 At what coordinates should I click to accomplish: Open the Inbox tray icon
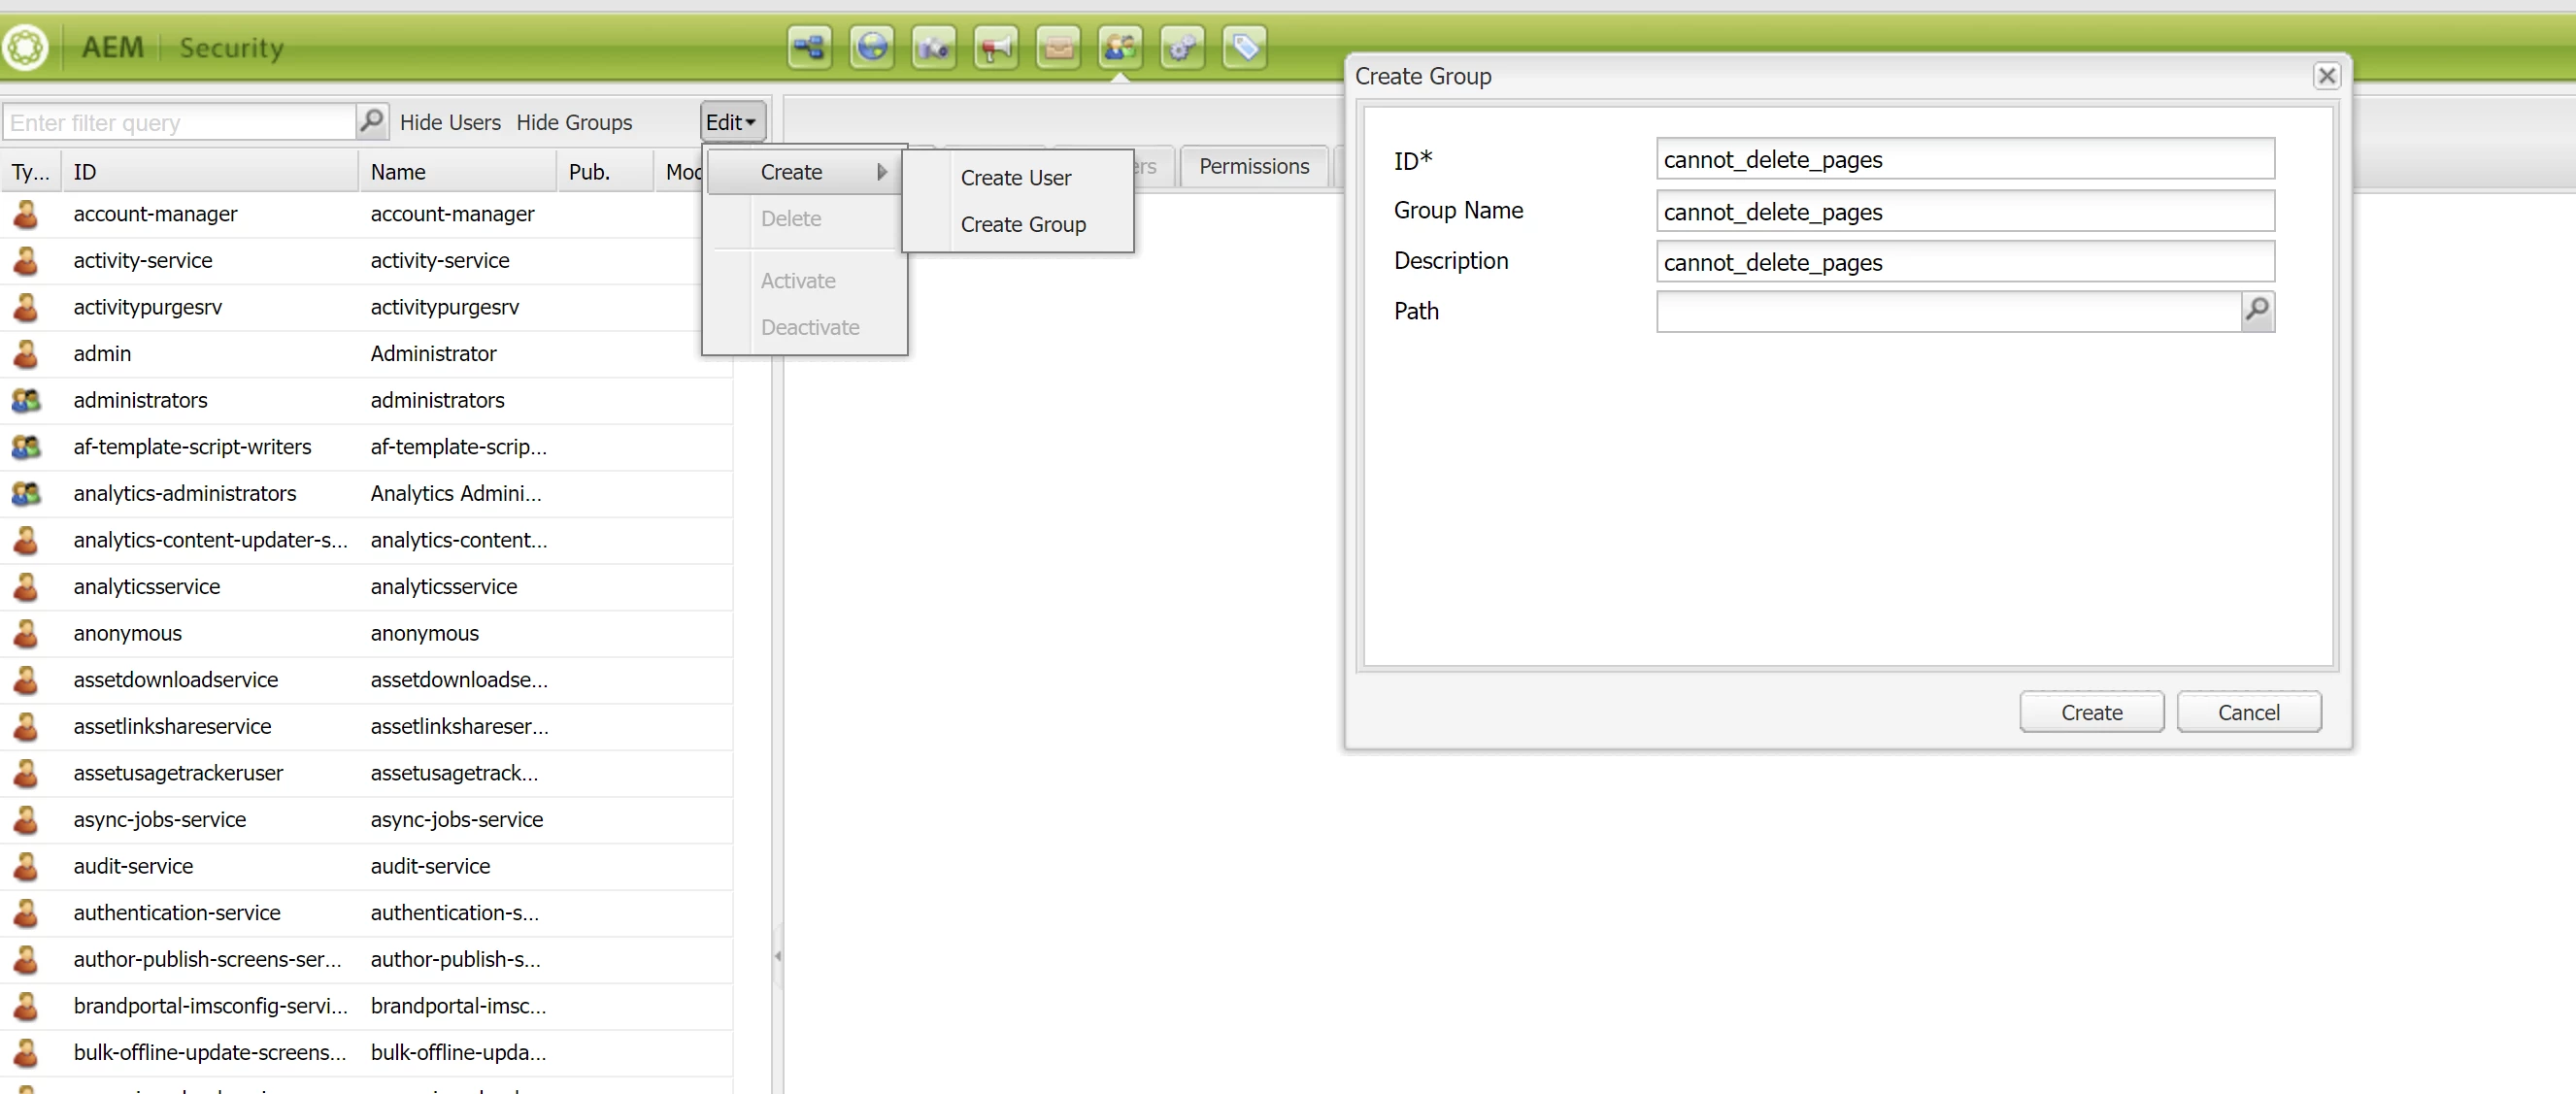pyautogui.click(x=1058, y=47)
